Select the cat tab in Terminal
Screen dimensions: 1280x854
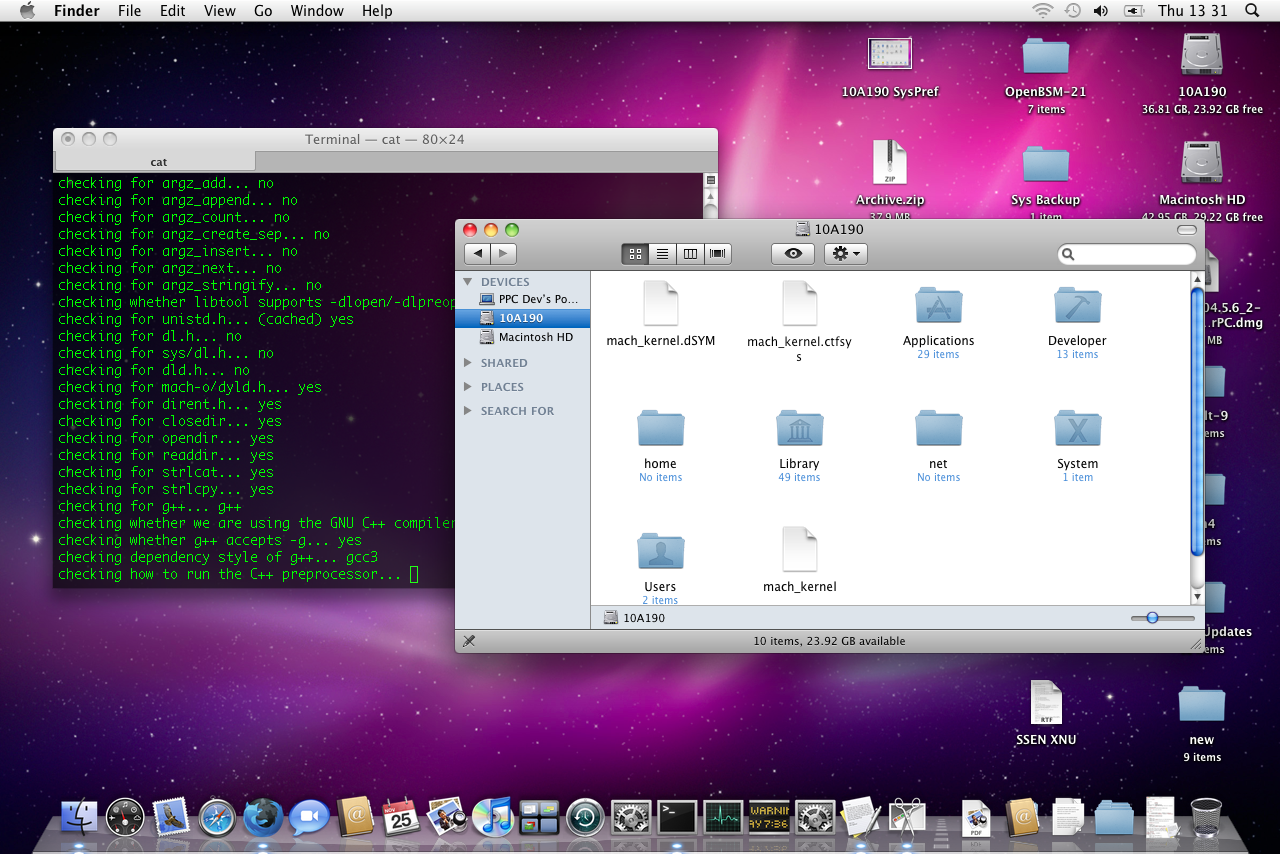(158, 162)
